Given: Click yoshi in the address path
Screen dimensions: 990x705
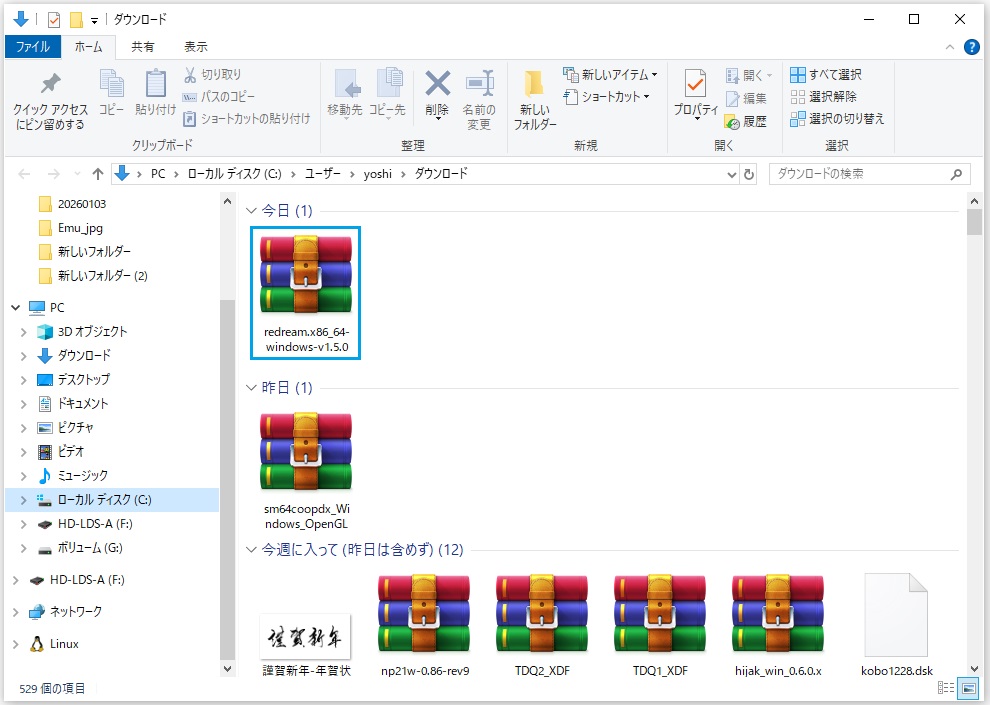Looking at the screenshot, I should pos(378,174).
